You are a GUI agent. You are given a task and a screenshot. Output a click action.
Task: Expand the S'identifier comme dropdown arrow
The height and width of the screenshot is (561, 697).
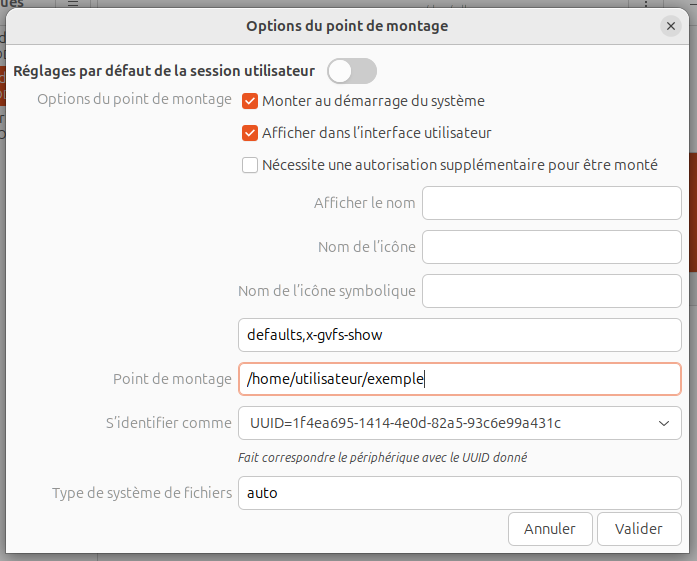tap(664, 423)
